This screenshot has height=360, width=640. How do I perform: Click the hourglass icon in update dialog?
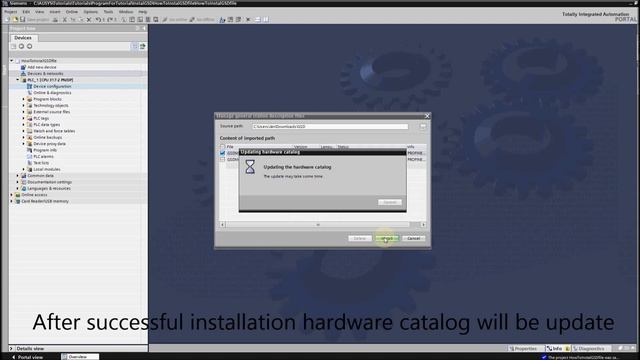point(250,167)
